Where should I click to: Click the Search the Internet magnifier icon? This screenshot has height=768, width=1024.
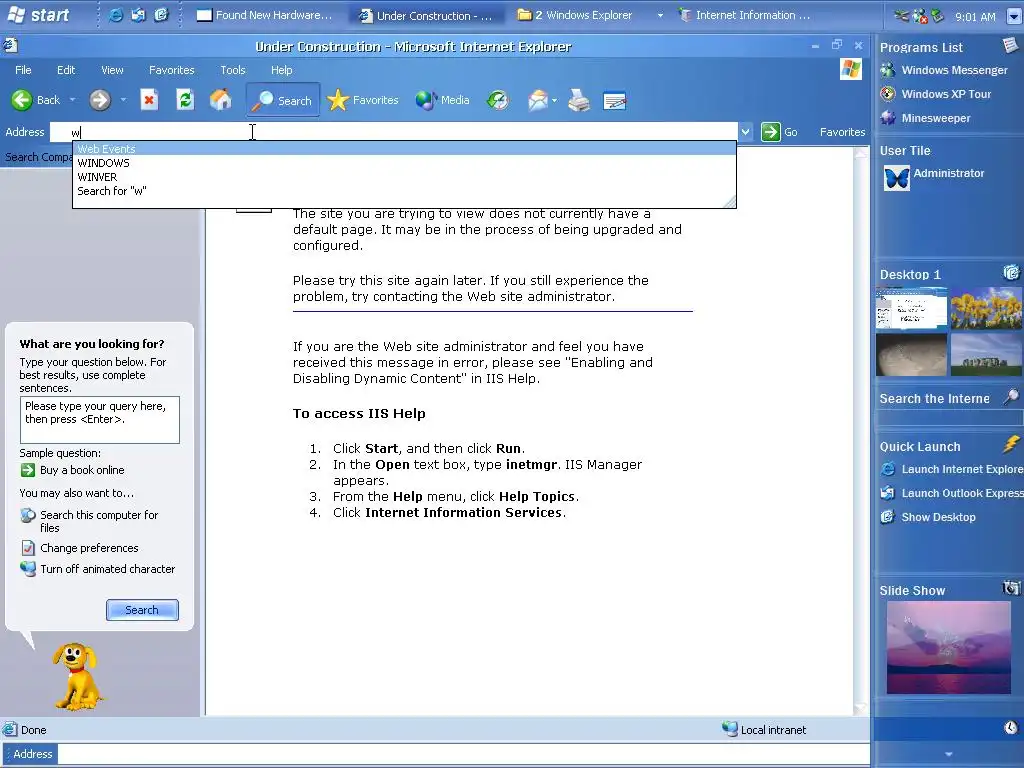[x=1011, y=396]
